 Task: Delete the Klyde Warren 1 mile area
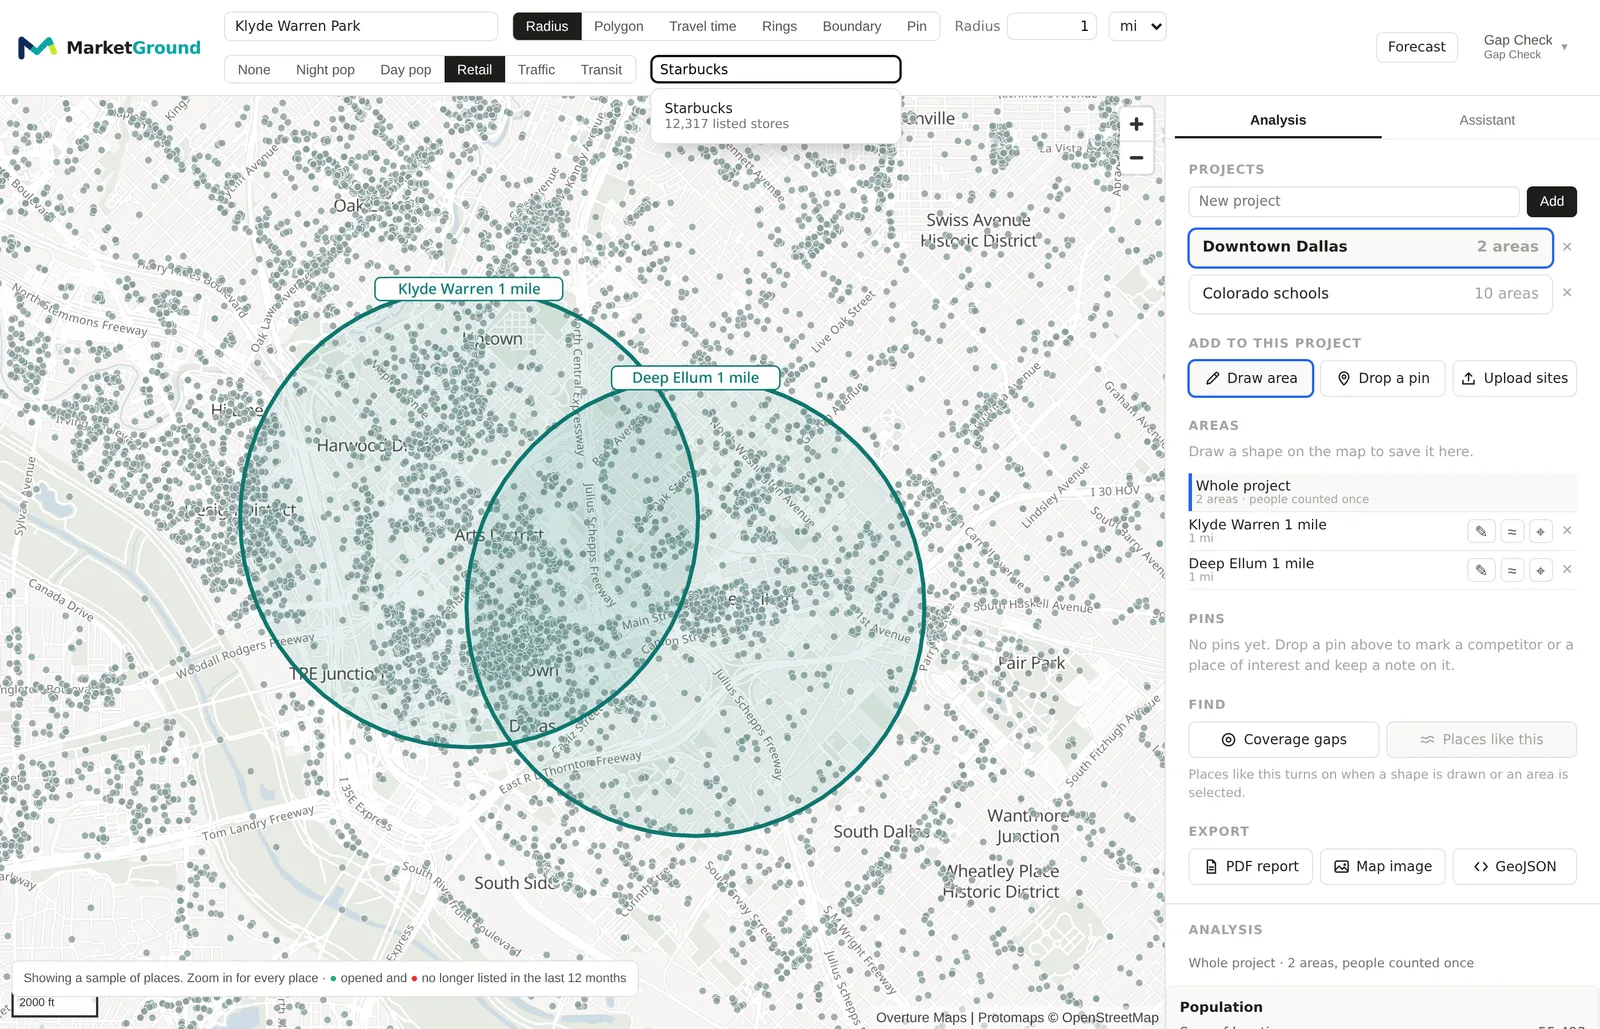pyautogui.click(x=1567, y=531)
